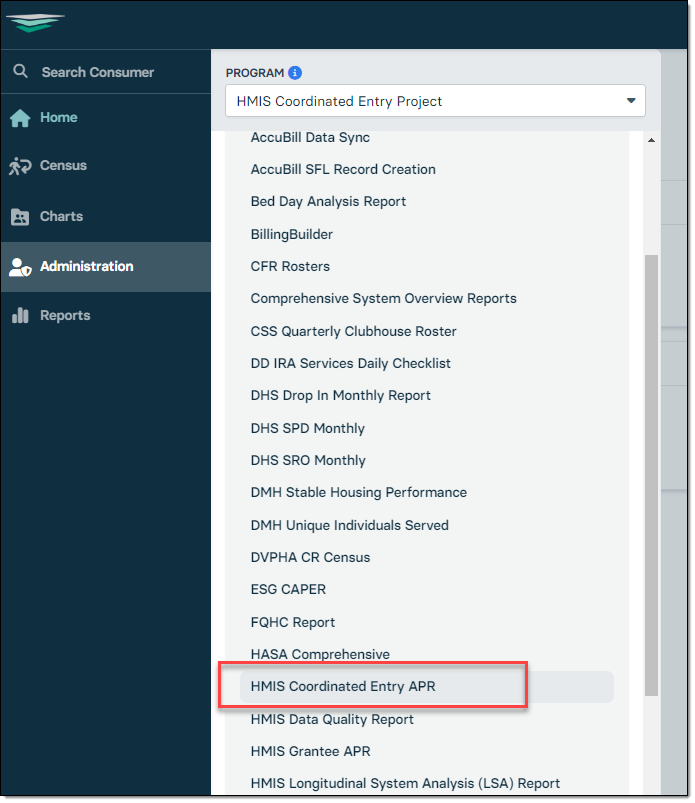
Task: Click the application logo in the header
Action: 36,22
